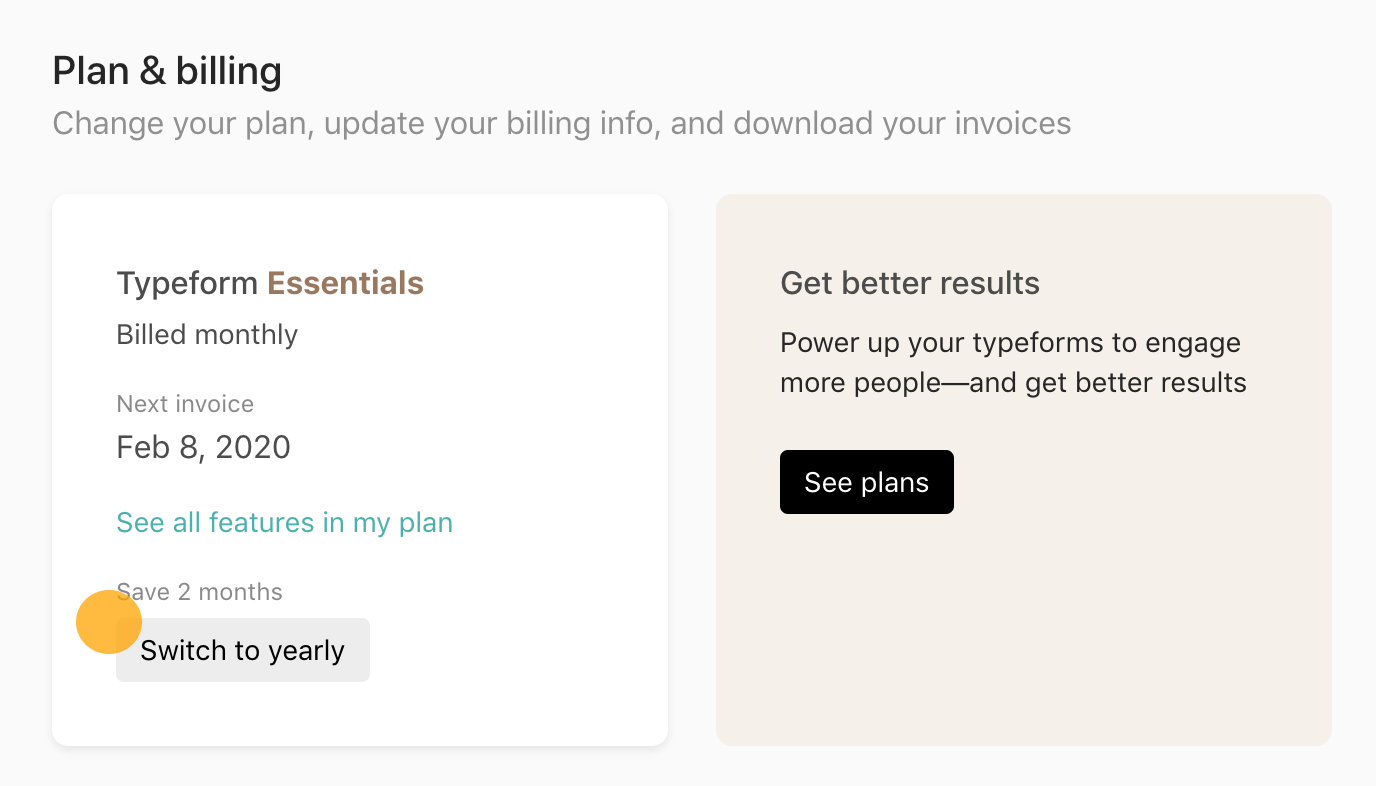Click the orange hotspot marker beside Switch to yearly
The image size is (1376, 786).
click(109, 622)
